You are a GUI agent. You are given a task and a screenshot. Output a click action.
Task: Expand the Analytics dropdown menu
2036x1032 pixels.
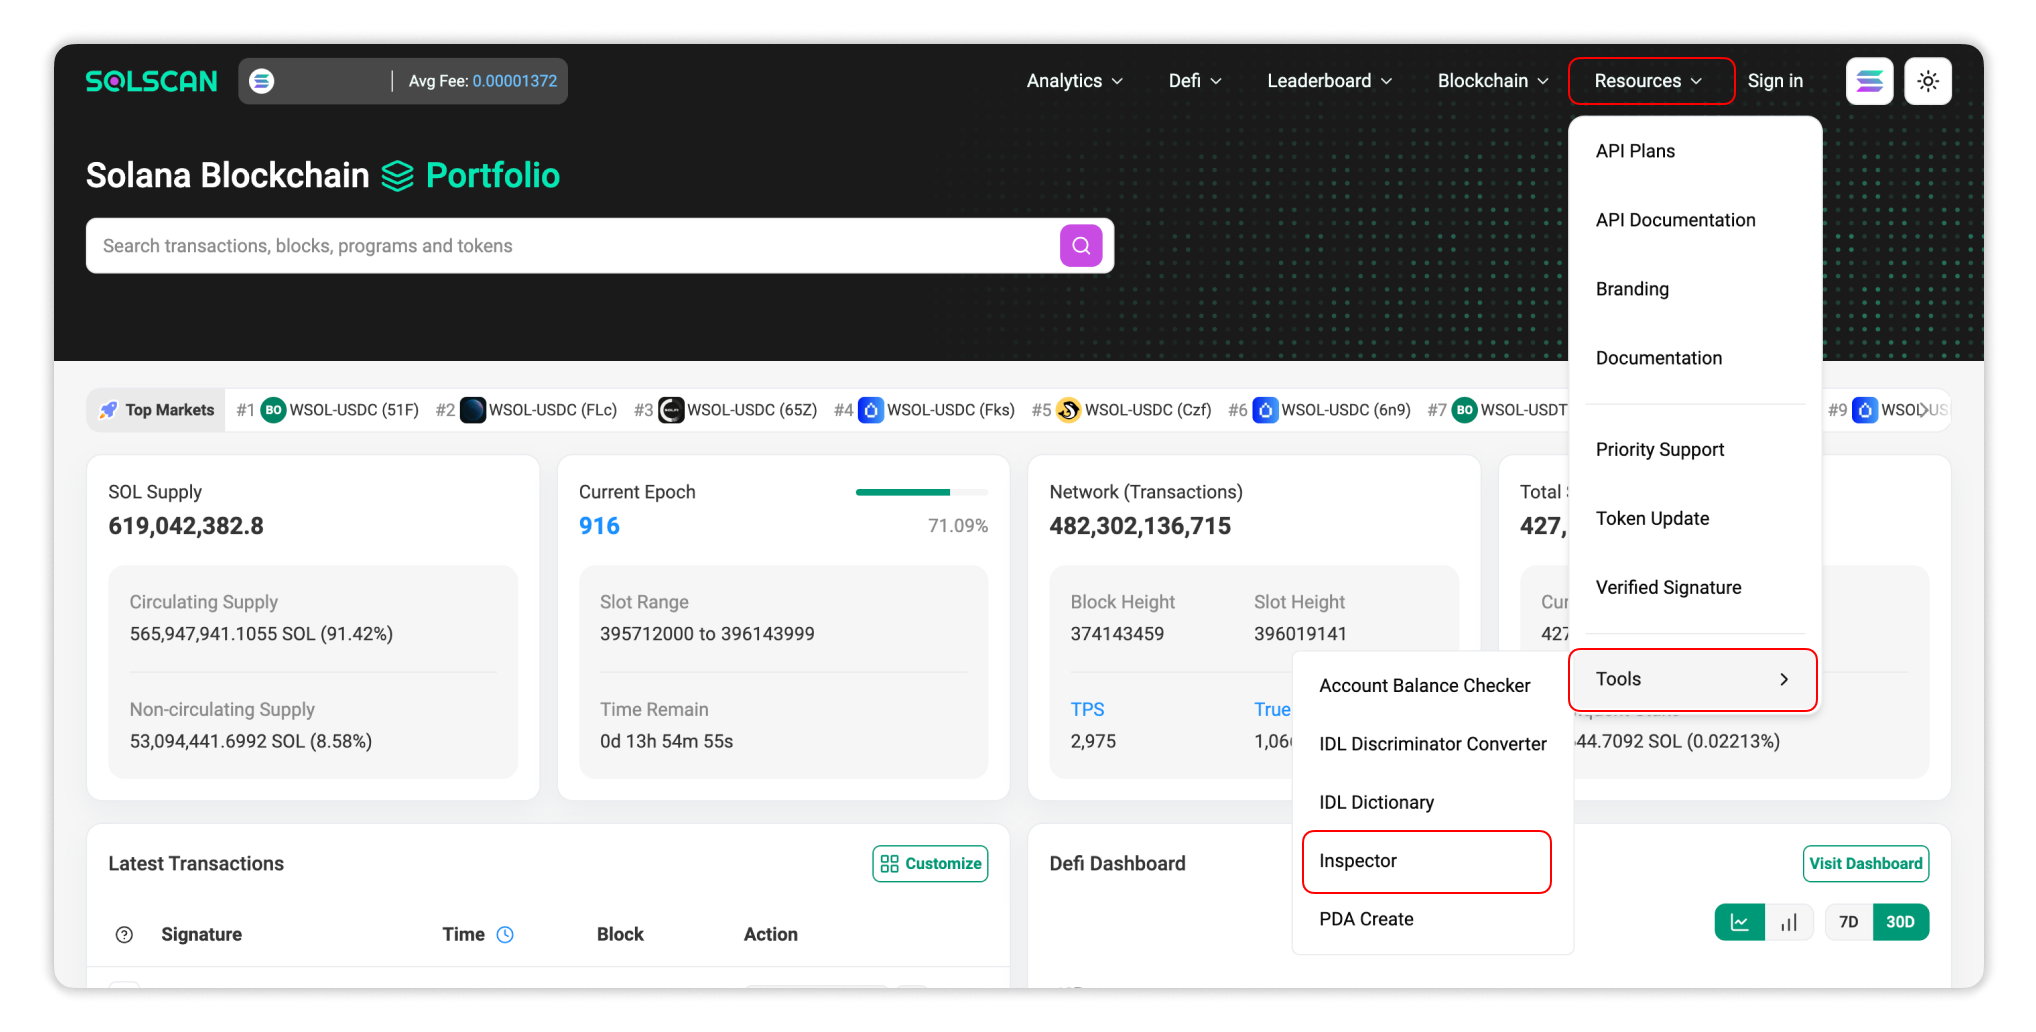[x=1074, y=81]
